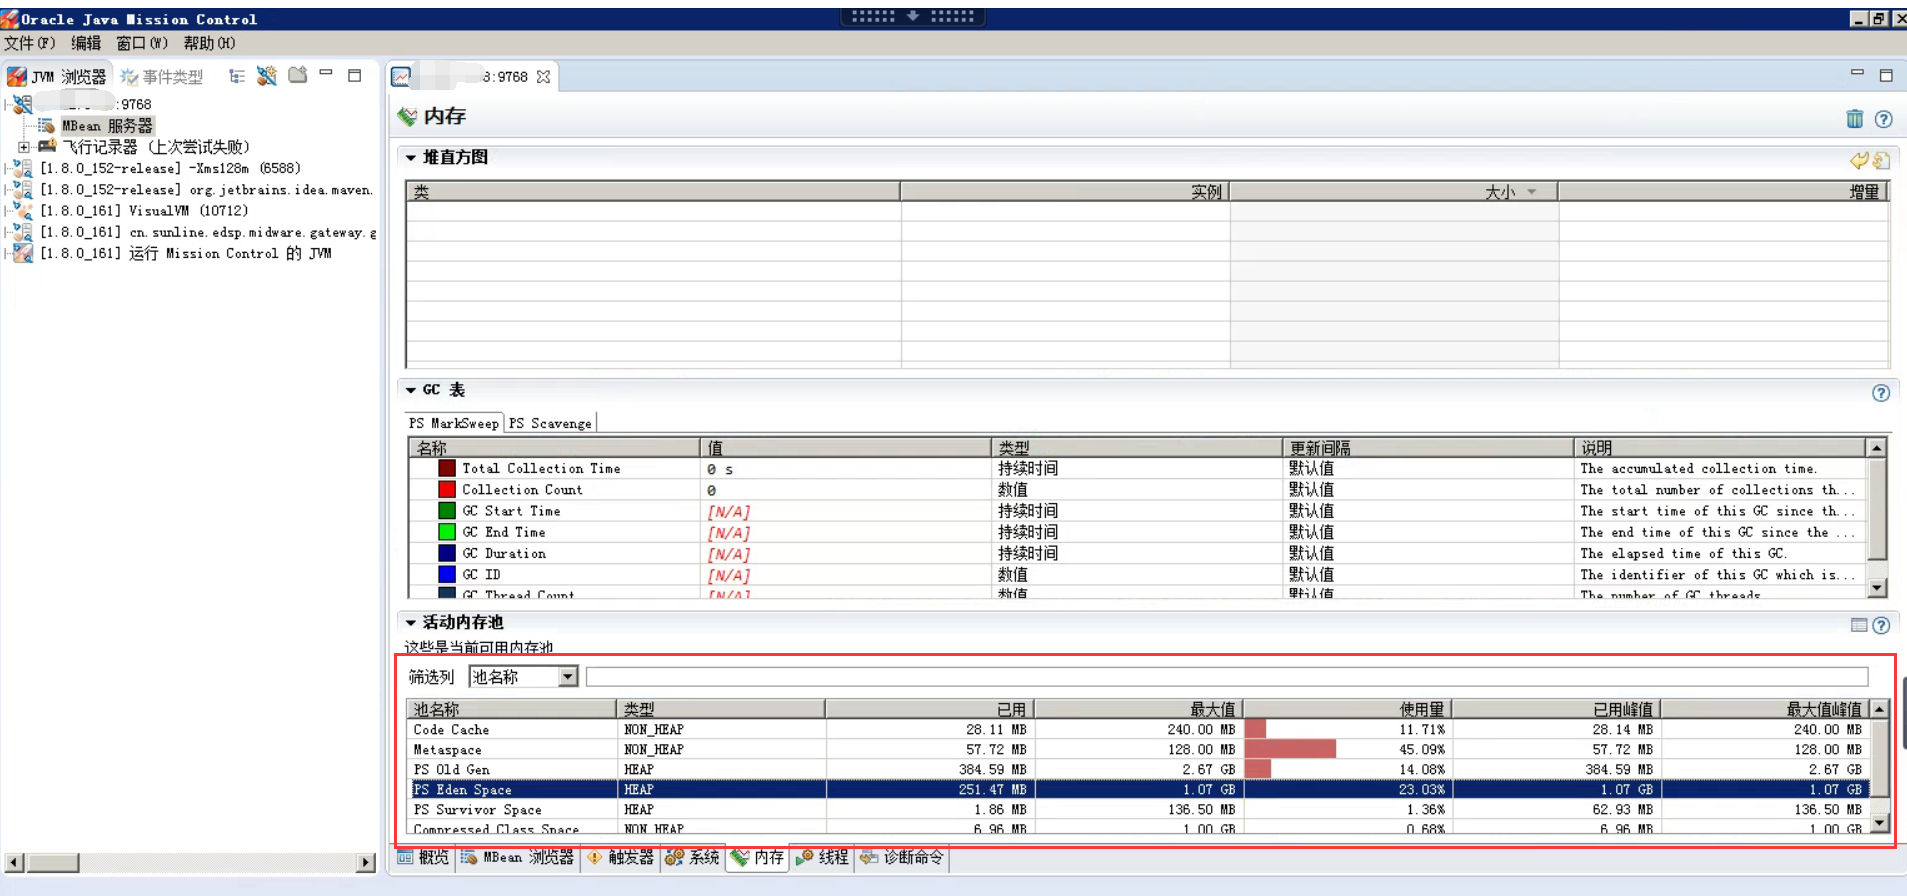
Task: Open the MBean 浏览器 bottom tab
Action: tap(518, 857)
